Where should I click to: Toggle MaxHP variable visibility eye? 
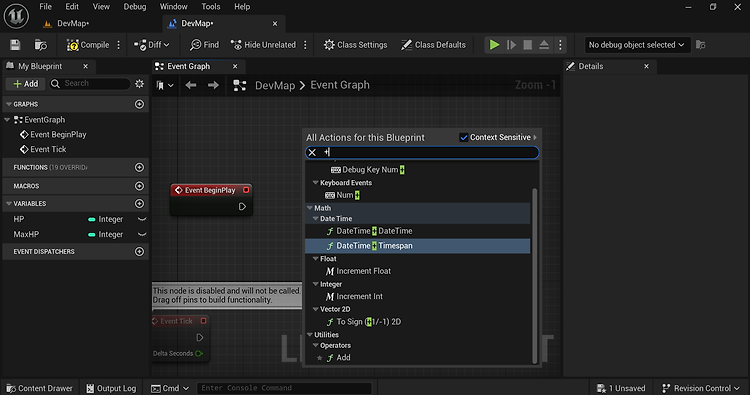(142, 234)
